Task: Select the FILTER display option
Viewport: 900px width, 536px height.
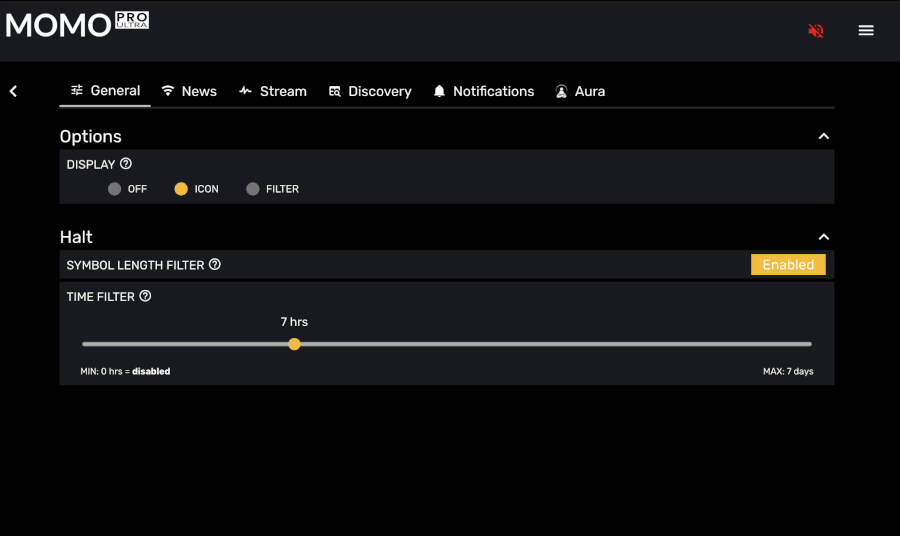Action: point(253,189)
